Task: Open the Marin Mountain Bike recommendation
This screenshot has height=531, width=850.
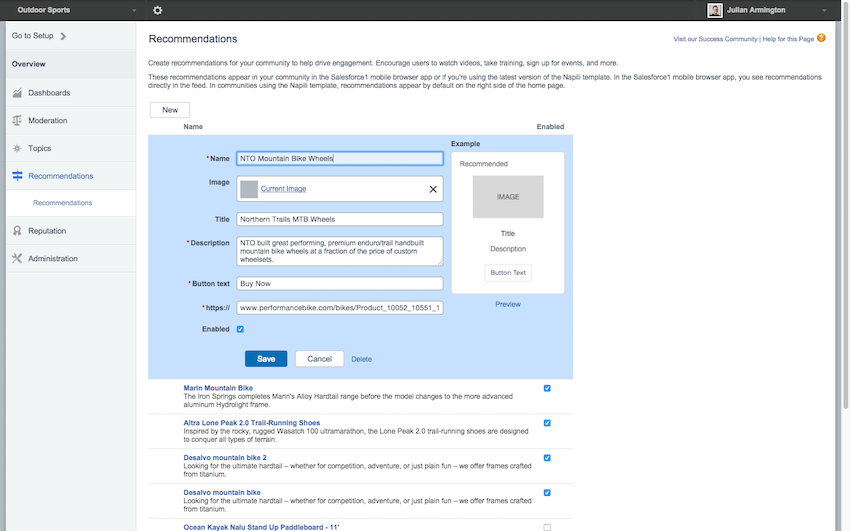Action: click(x=218, y=388)
